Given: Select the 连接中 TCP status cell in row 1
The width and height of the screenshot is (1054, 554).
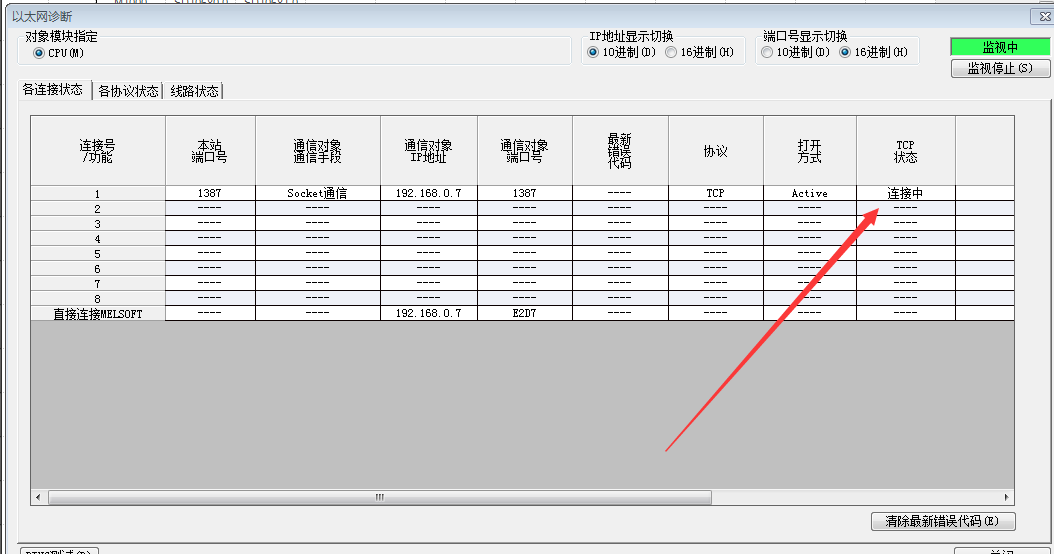Looking at the screenshot, I should (905, 193).
